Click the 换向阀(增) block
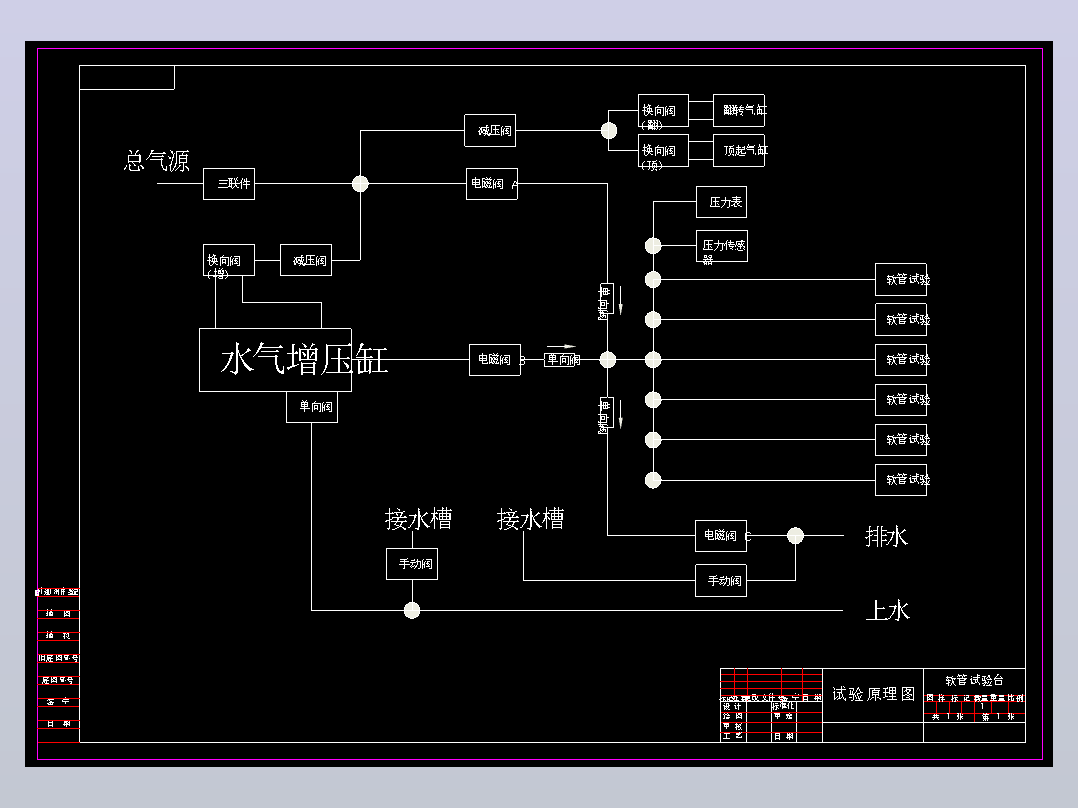Viewport: 1078px width, 808px height. (229, 260)
